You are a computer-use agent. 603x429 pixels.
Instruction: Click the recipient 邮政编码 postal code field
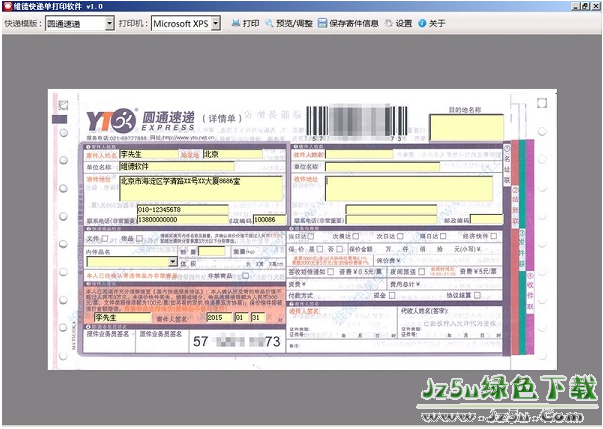point(486,220)
